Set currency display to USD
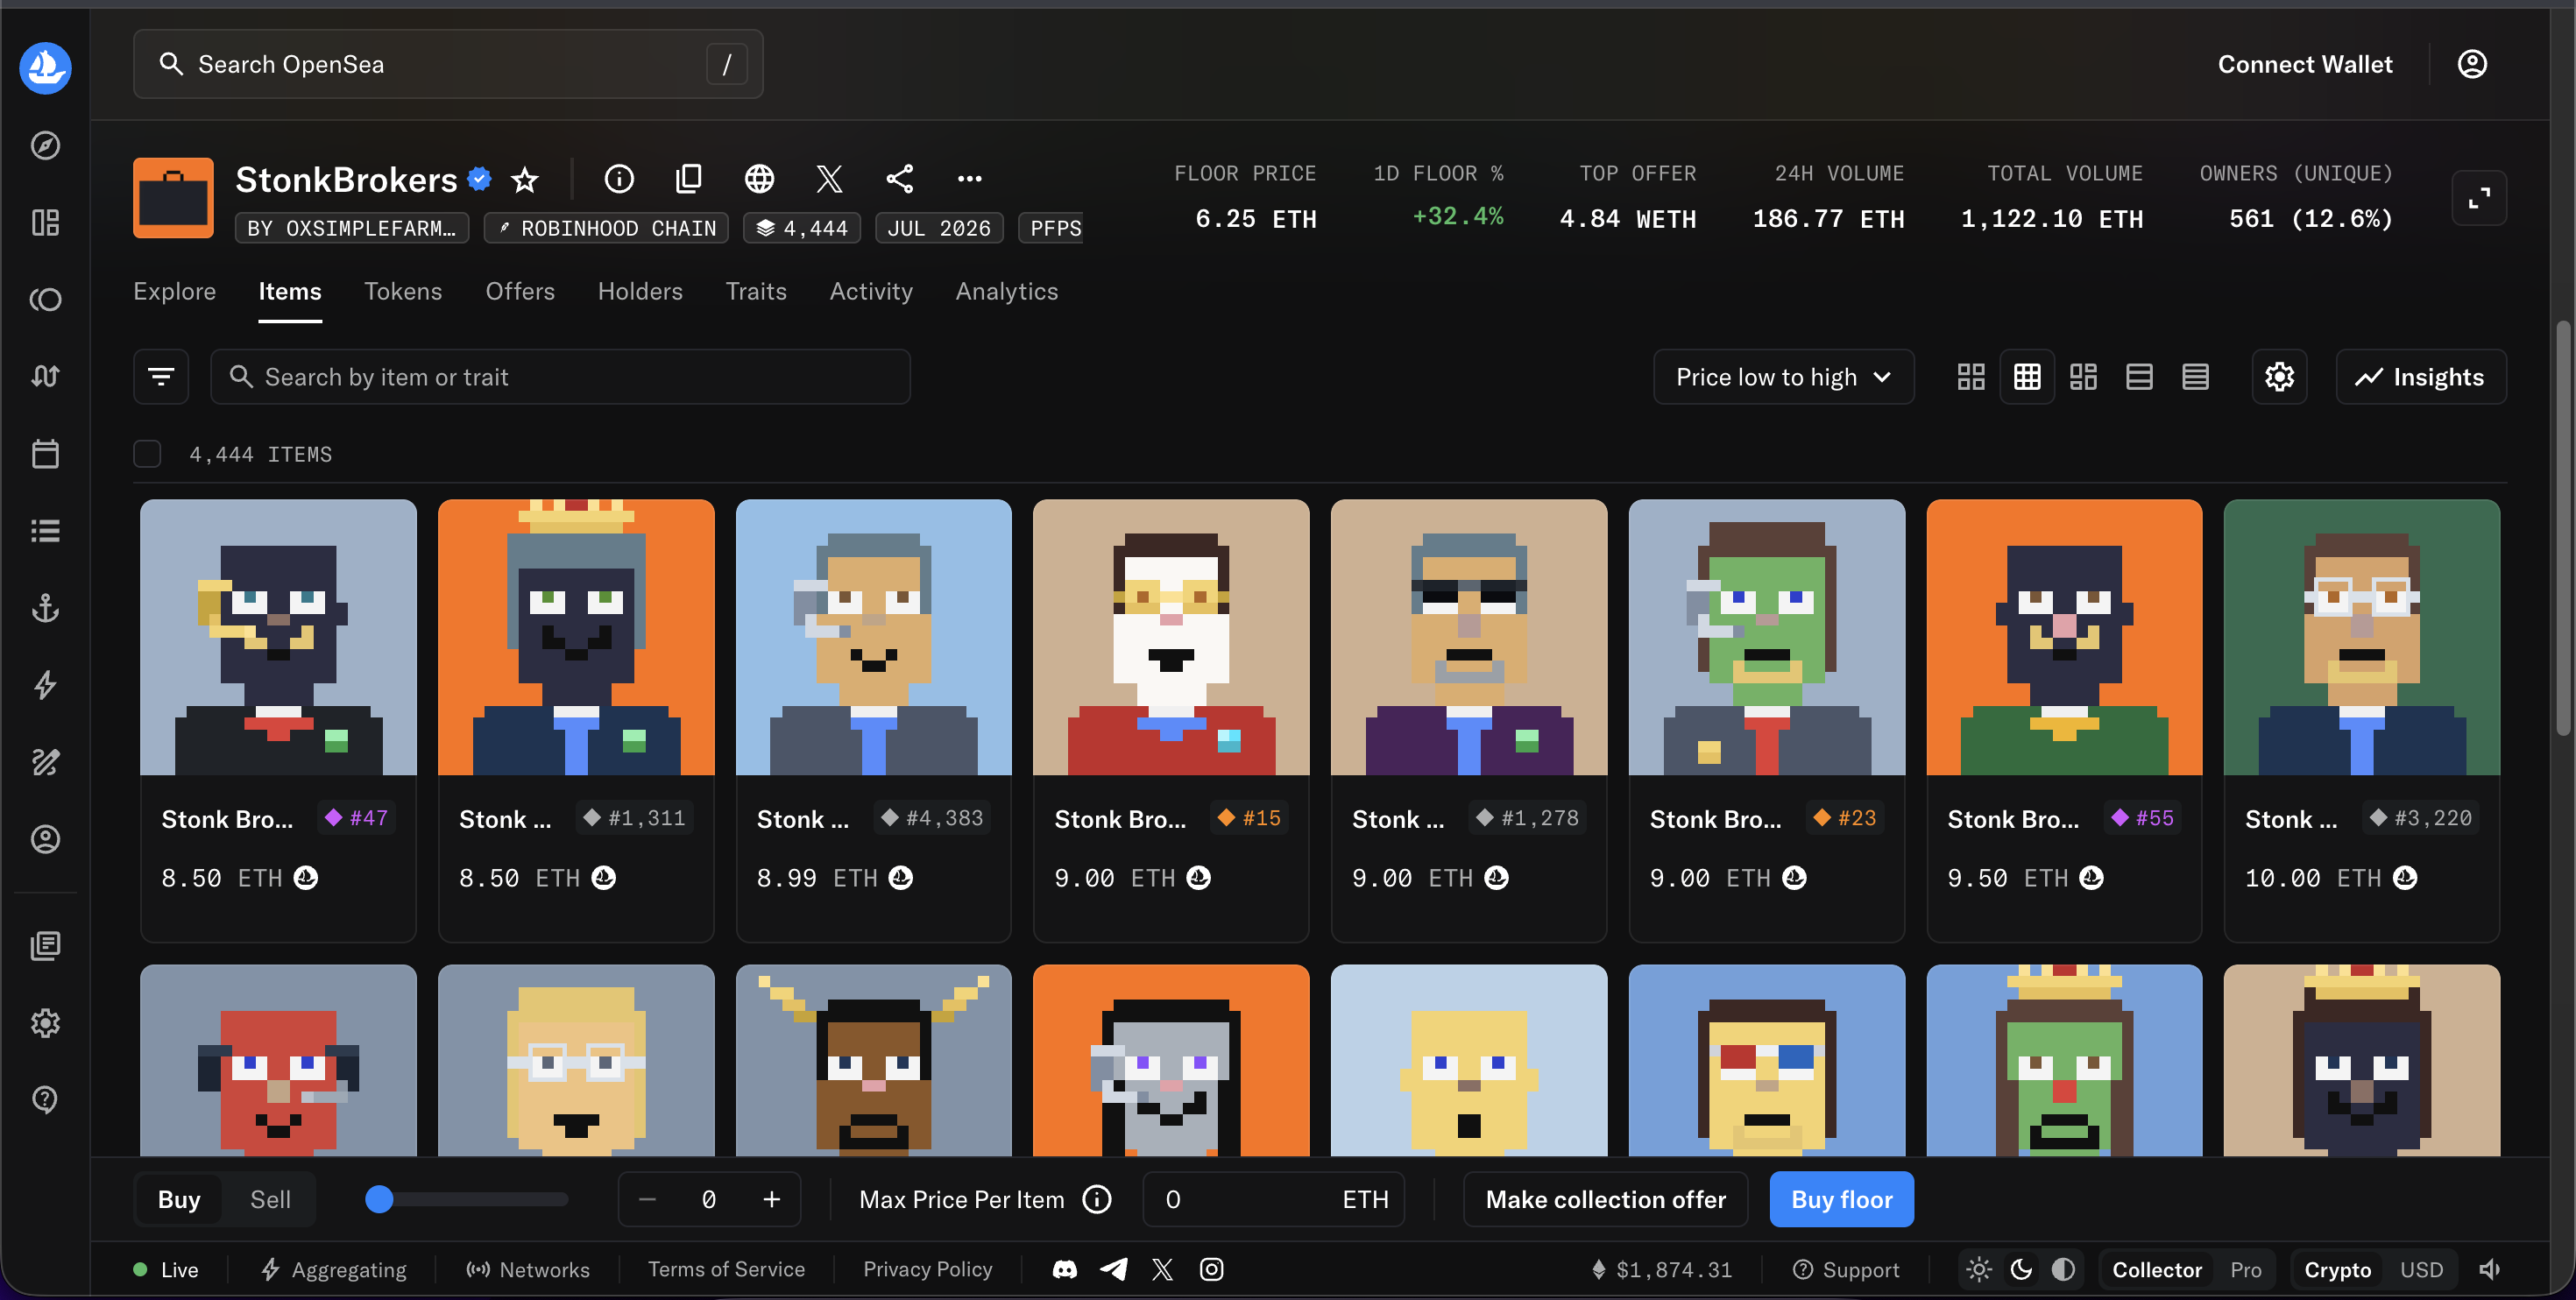This screenshot has width=2576, height=1300. tap(2421, 1269)
